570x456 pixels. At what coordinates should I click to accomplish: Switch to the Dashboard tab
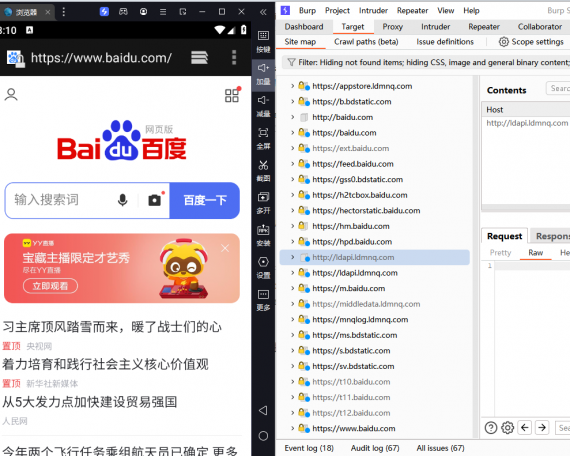pyautogui.click(x=304, y=27)
